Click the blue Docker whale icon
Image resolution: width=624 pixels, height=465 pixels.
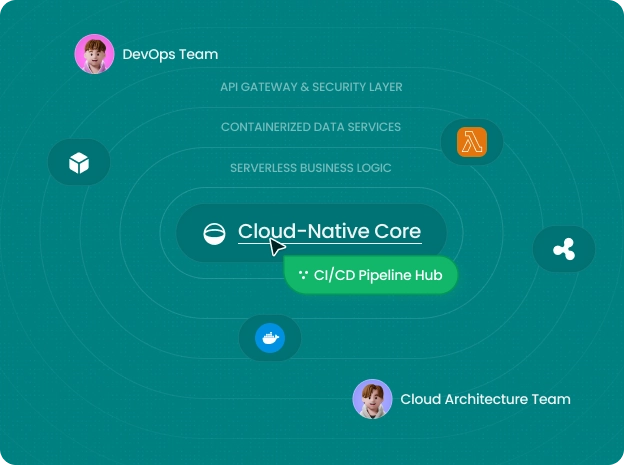point(270,338)
